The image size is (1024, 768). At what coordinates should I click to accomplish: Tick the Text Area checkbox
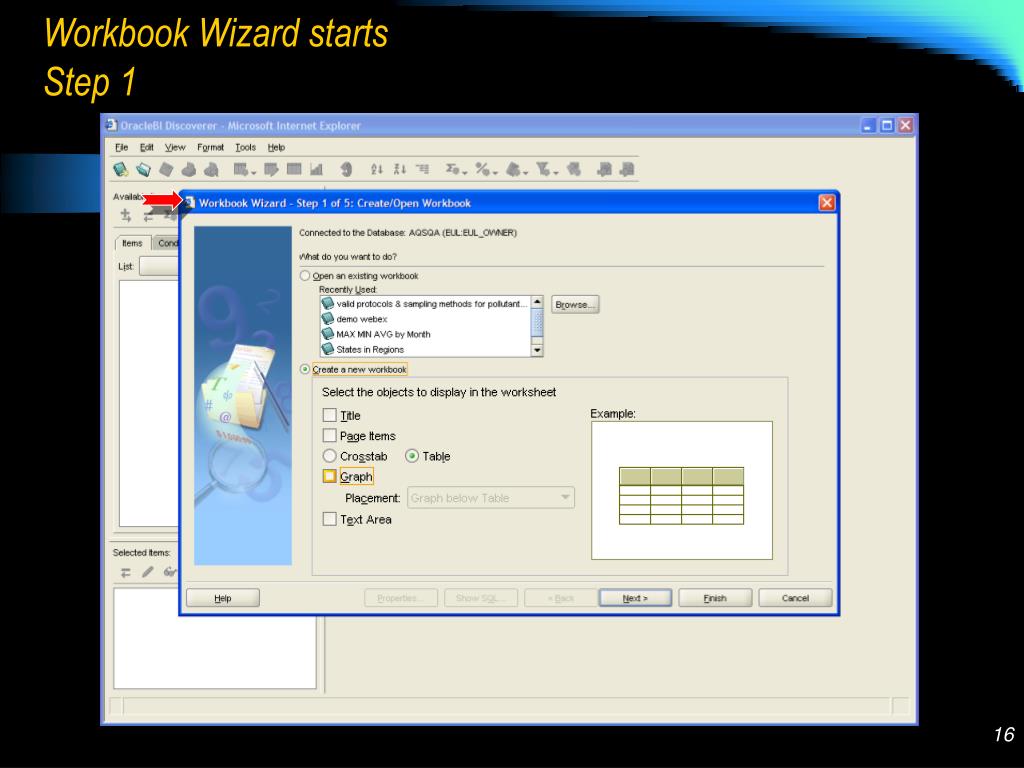(330, 519)
